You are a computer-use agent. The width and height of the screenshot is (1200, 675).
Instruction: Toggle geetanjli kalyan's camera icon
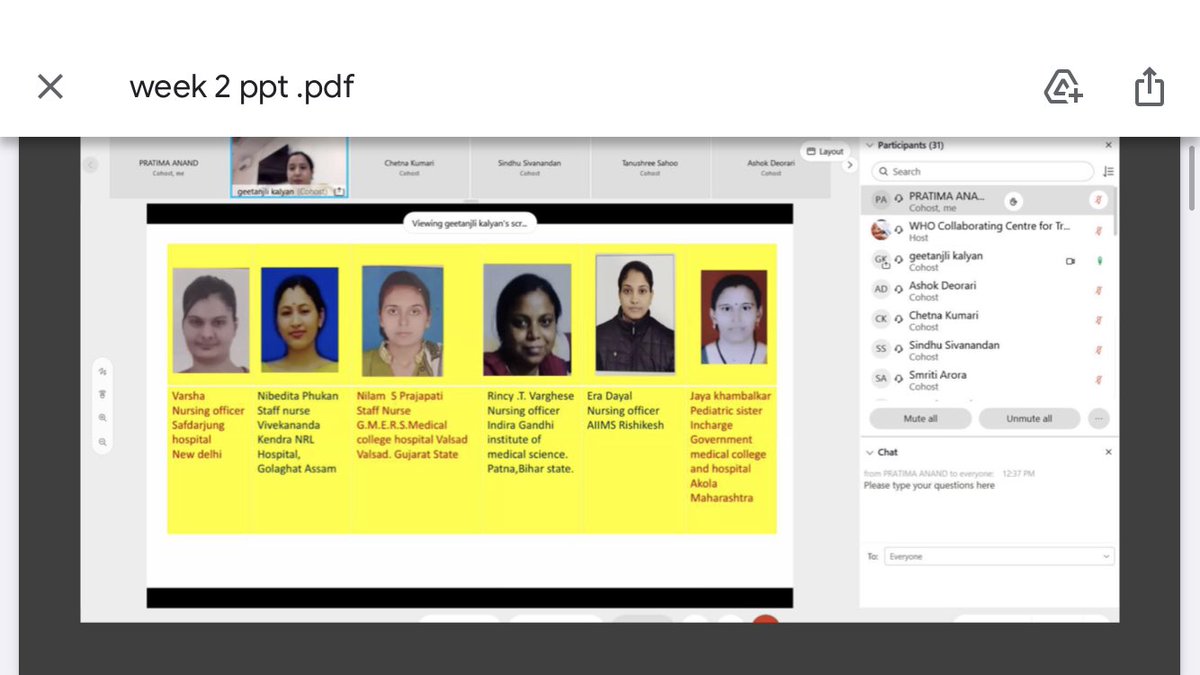pyautogui.click(x=1070, y=260)
